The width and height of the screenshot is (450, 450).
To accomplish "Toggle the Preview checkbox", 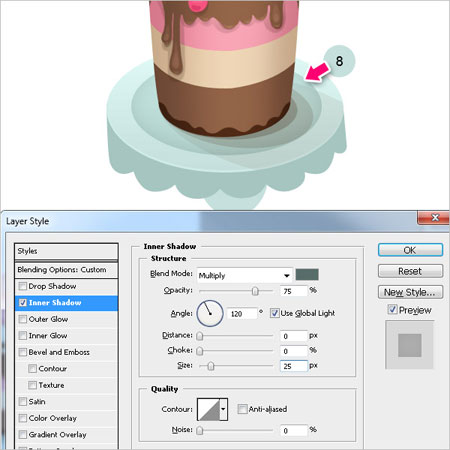I will (393, 310).
